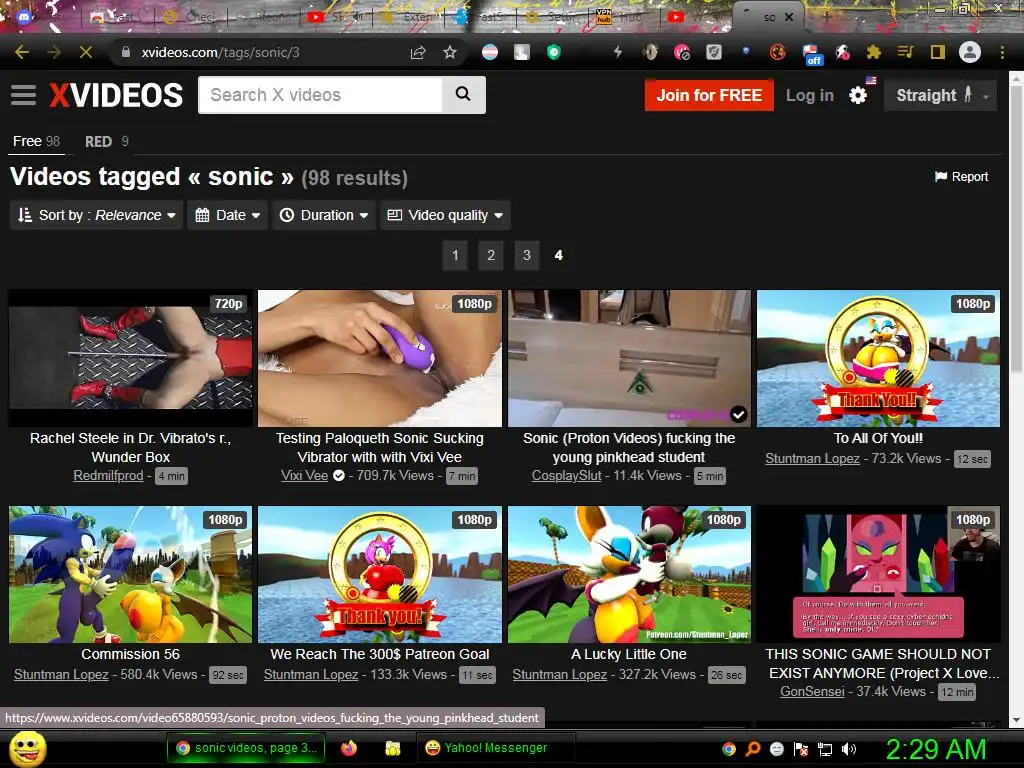Click the address bar URL text
Image resolution: width=1024 pixels, height=768 pixels.
pyautogui.click(x=221, y=52)
